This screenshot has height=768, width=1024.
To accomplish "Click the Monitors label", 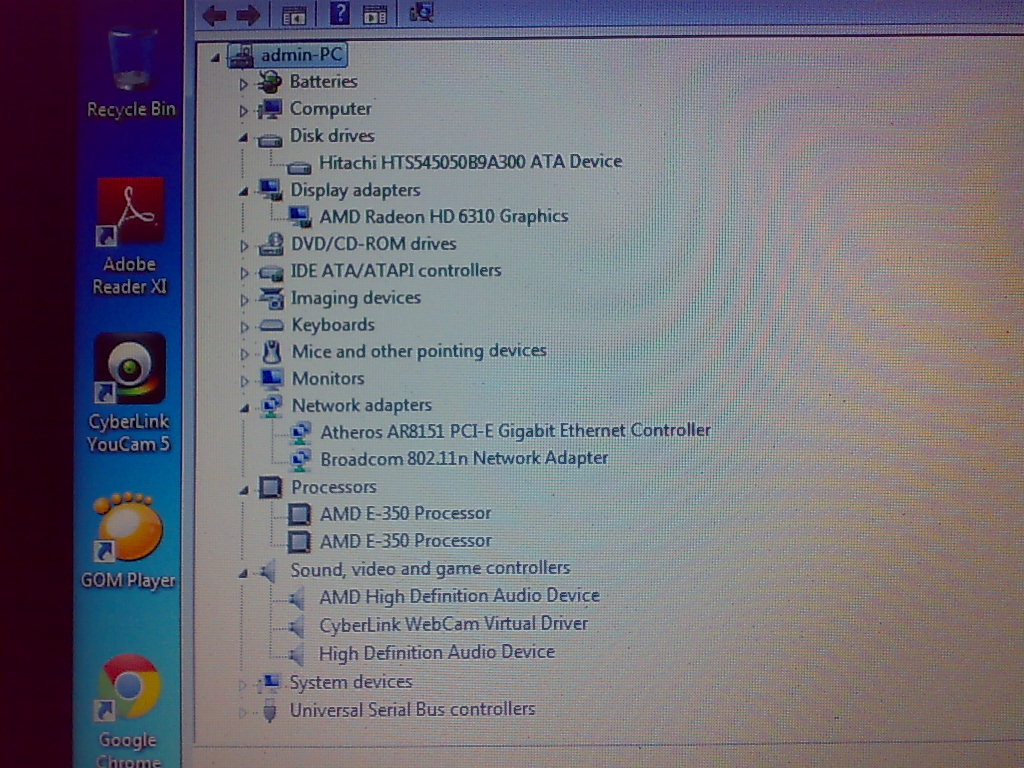I will [x=328, y=378].
